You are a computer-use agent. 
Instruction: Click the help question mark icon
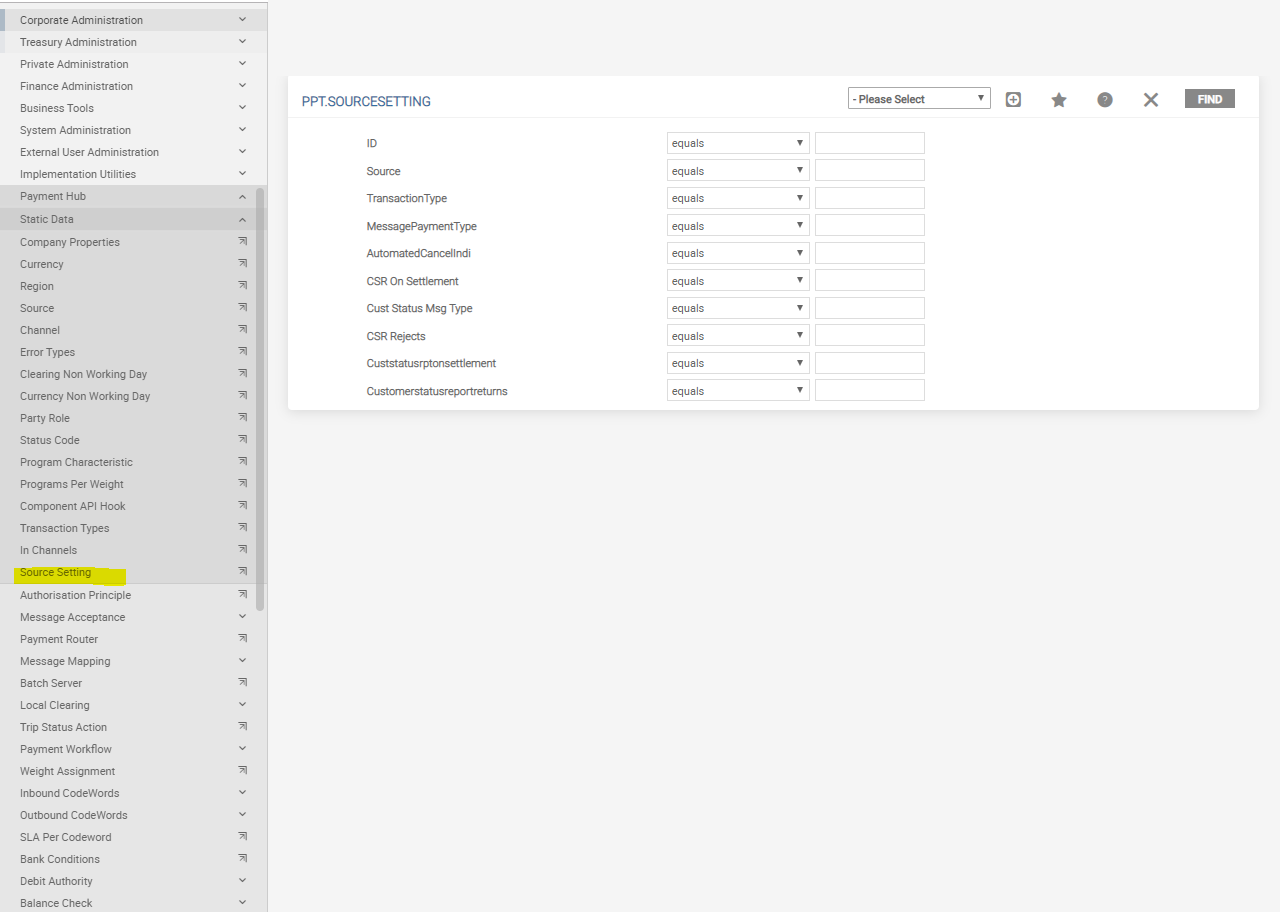1105,100
